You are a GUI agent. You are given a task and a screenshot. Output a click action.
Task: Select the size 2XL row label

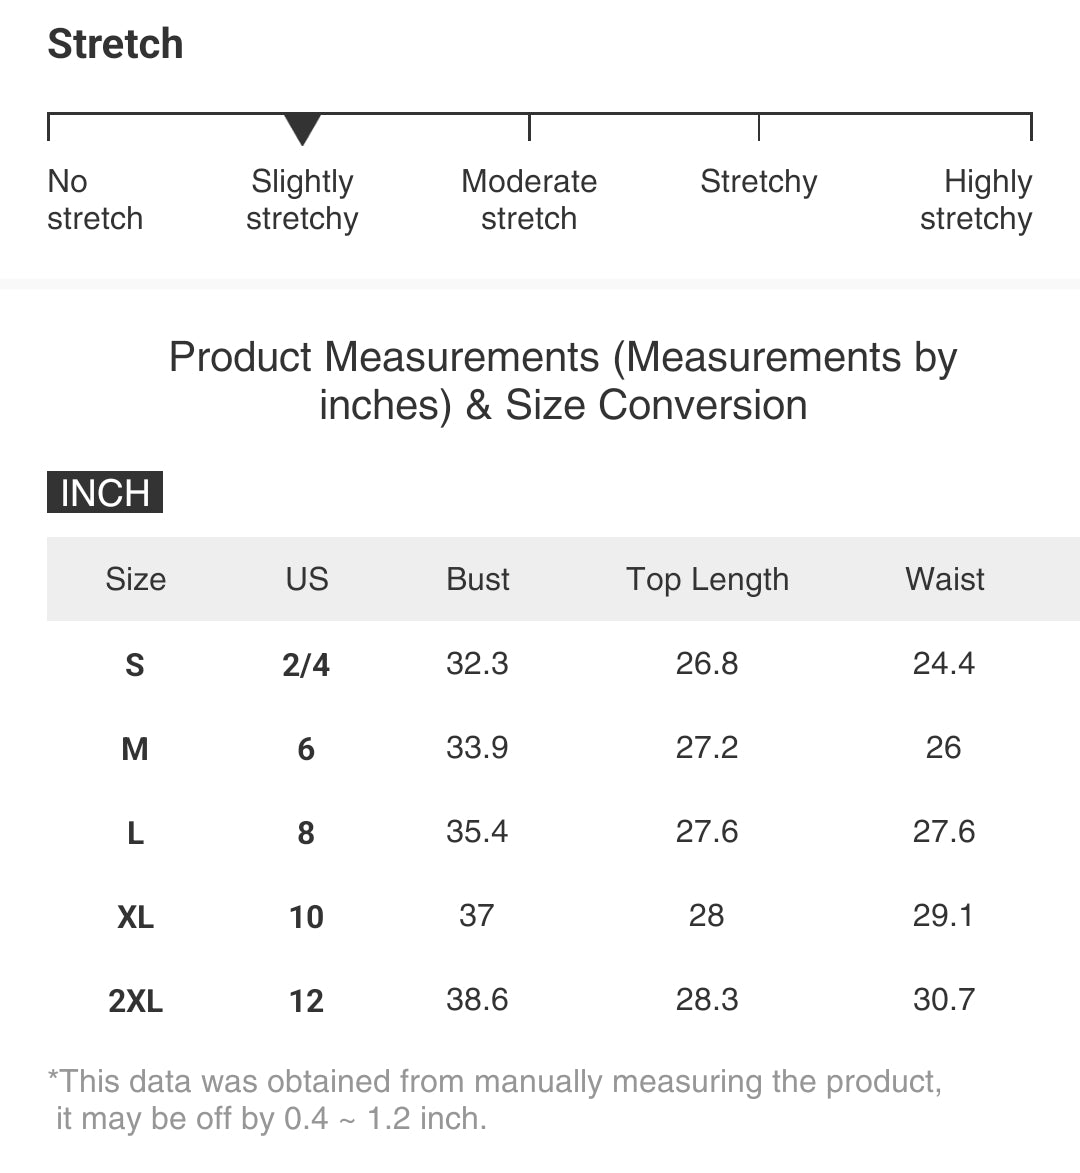click(135, 1001)
